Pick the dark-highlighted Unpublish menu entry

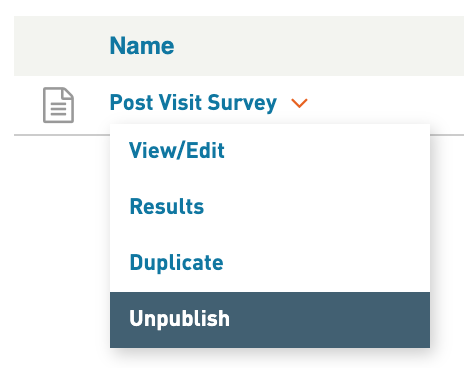pyautogui.click(x=270, y=320)
